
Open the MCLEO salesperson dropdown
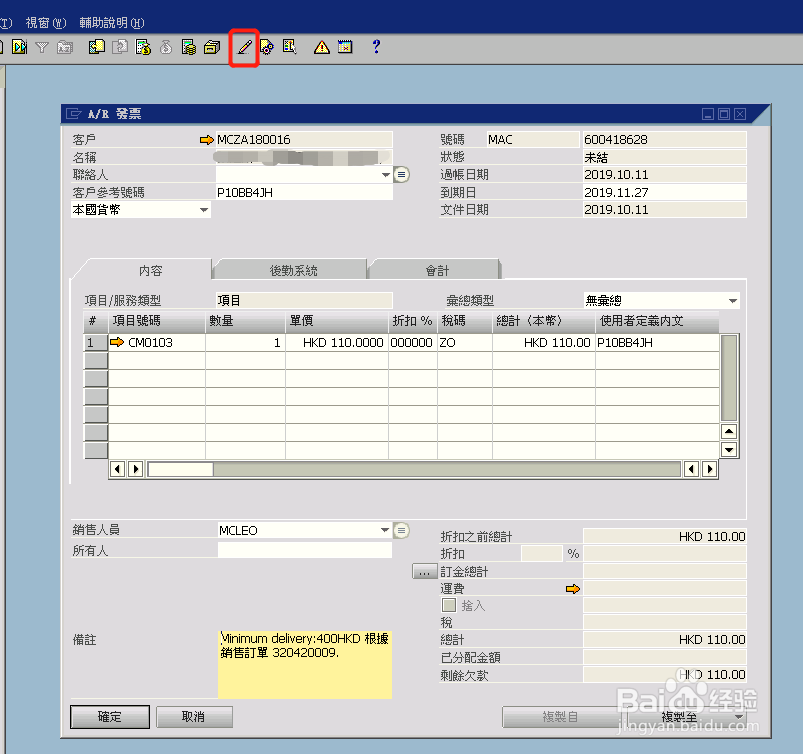coord(383,530)
